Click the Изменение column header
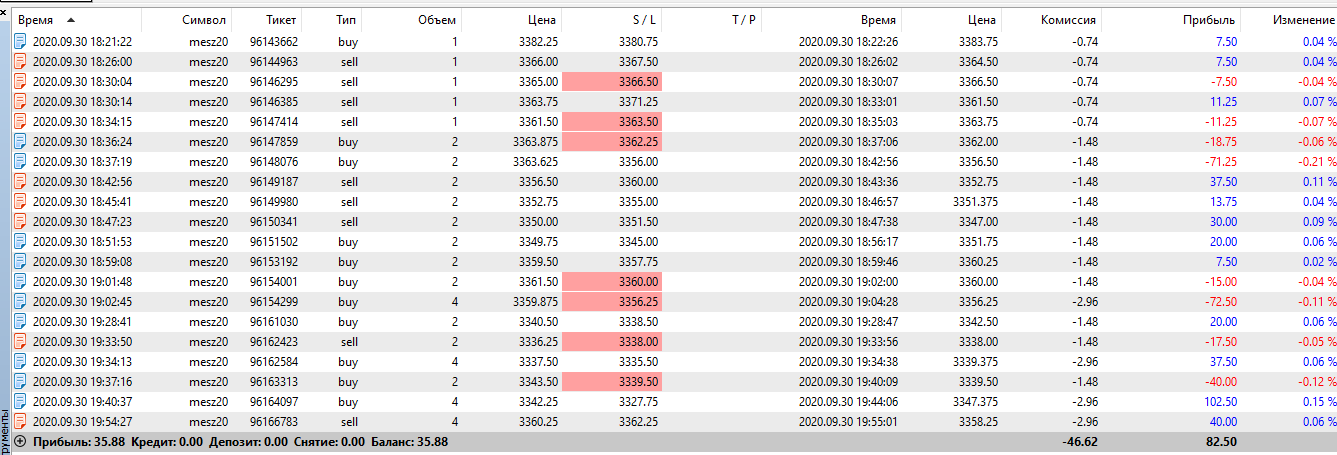The image size is (1337, 455). (1301, 19)
